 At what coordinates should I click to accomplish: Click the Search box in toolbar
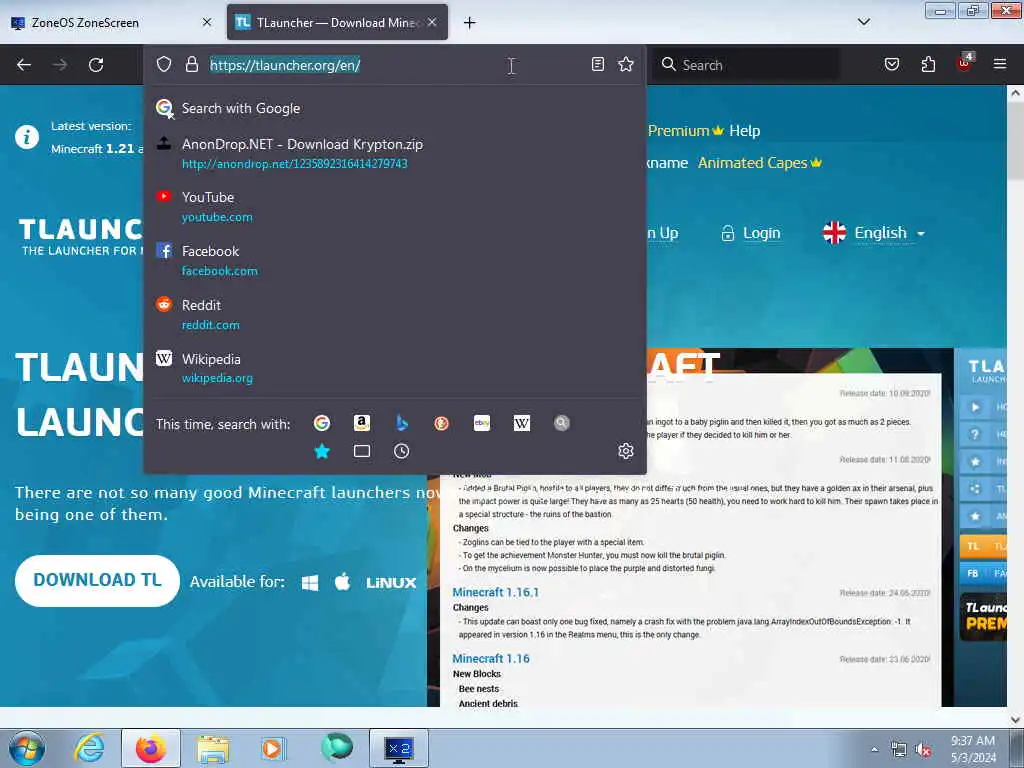pos(746,65)
